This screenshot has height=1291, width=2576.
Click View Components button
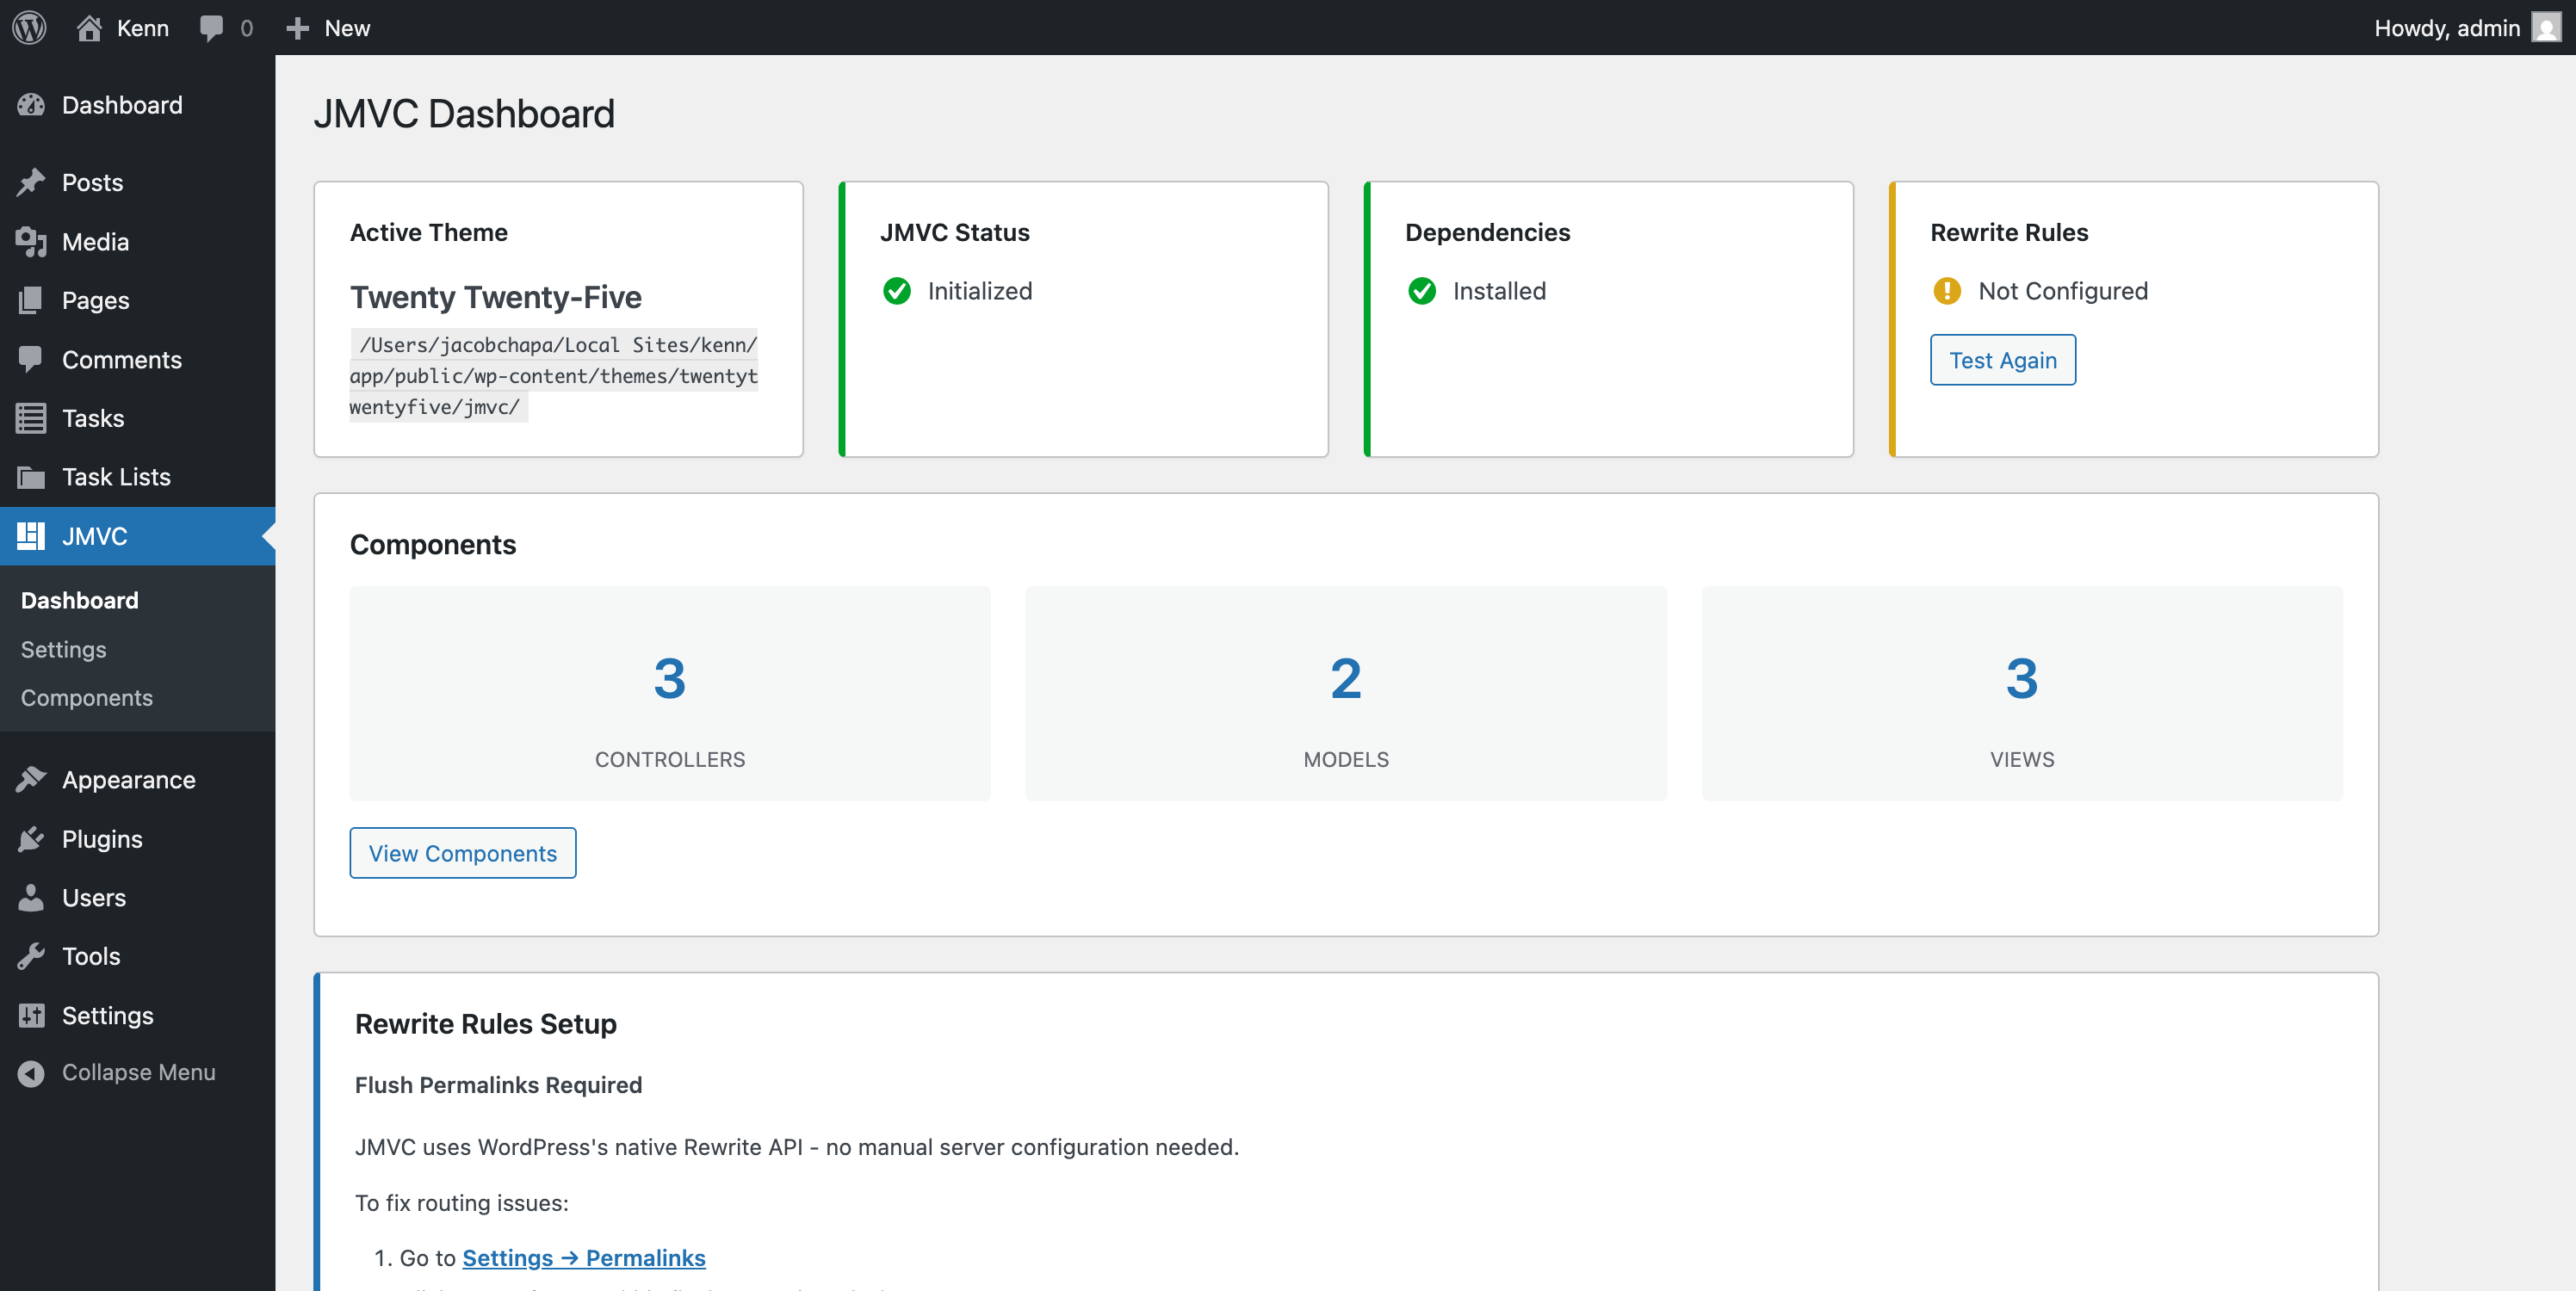[463, 853]
